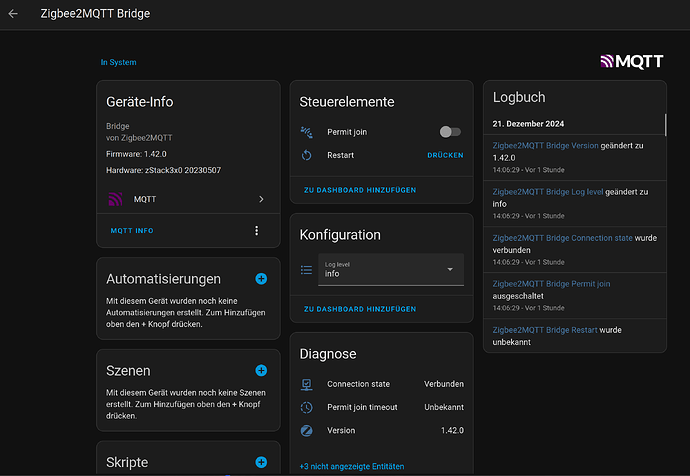Click the Permit join timeout clock icon
Viewport: 690px width, 476px height.
(x=307, y=407)
